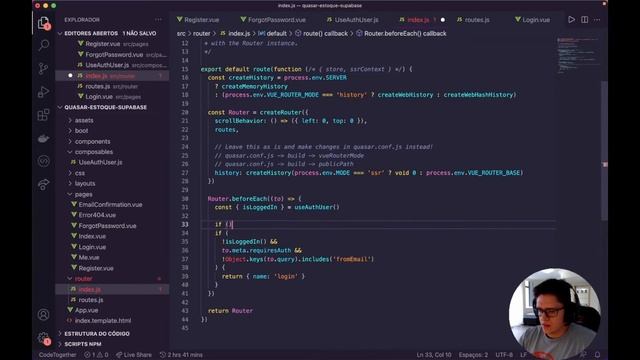
Task: Switch to the Register.vue tab
Action: coord(198,20)
